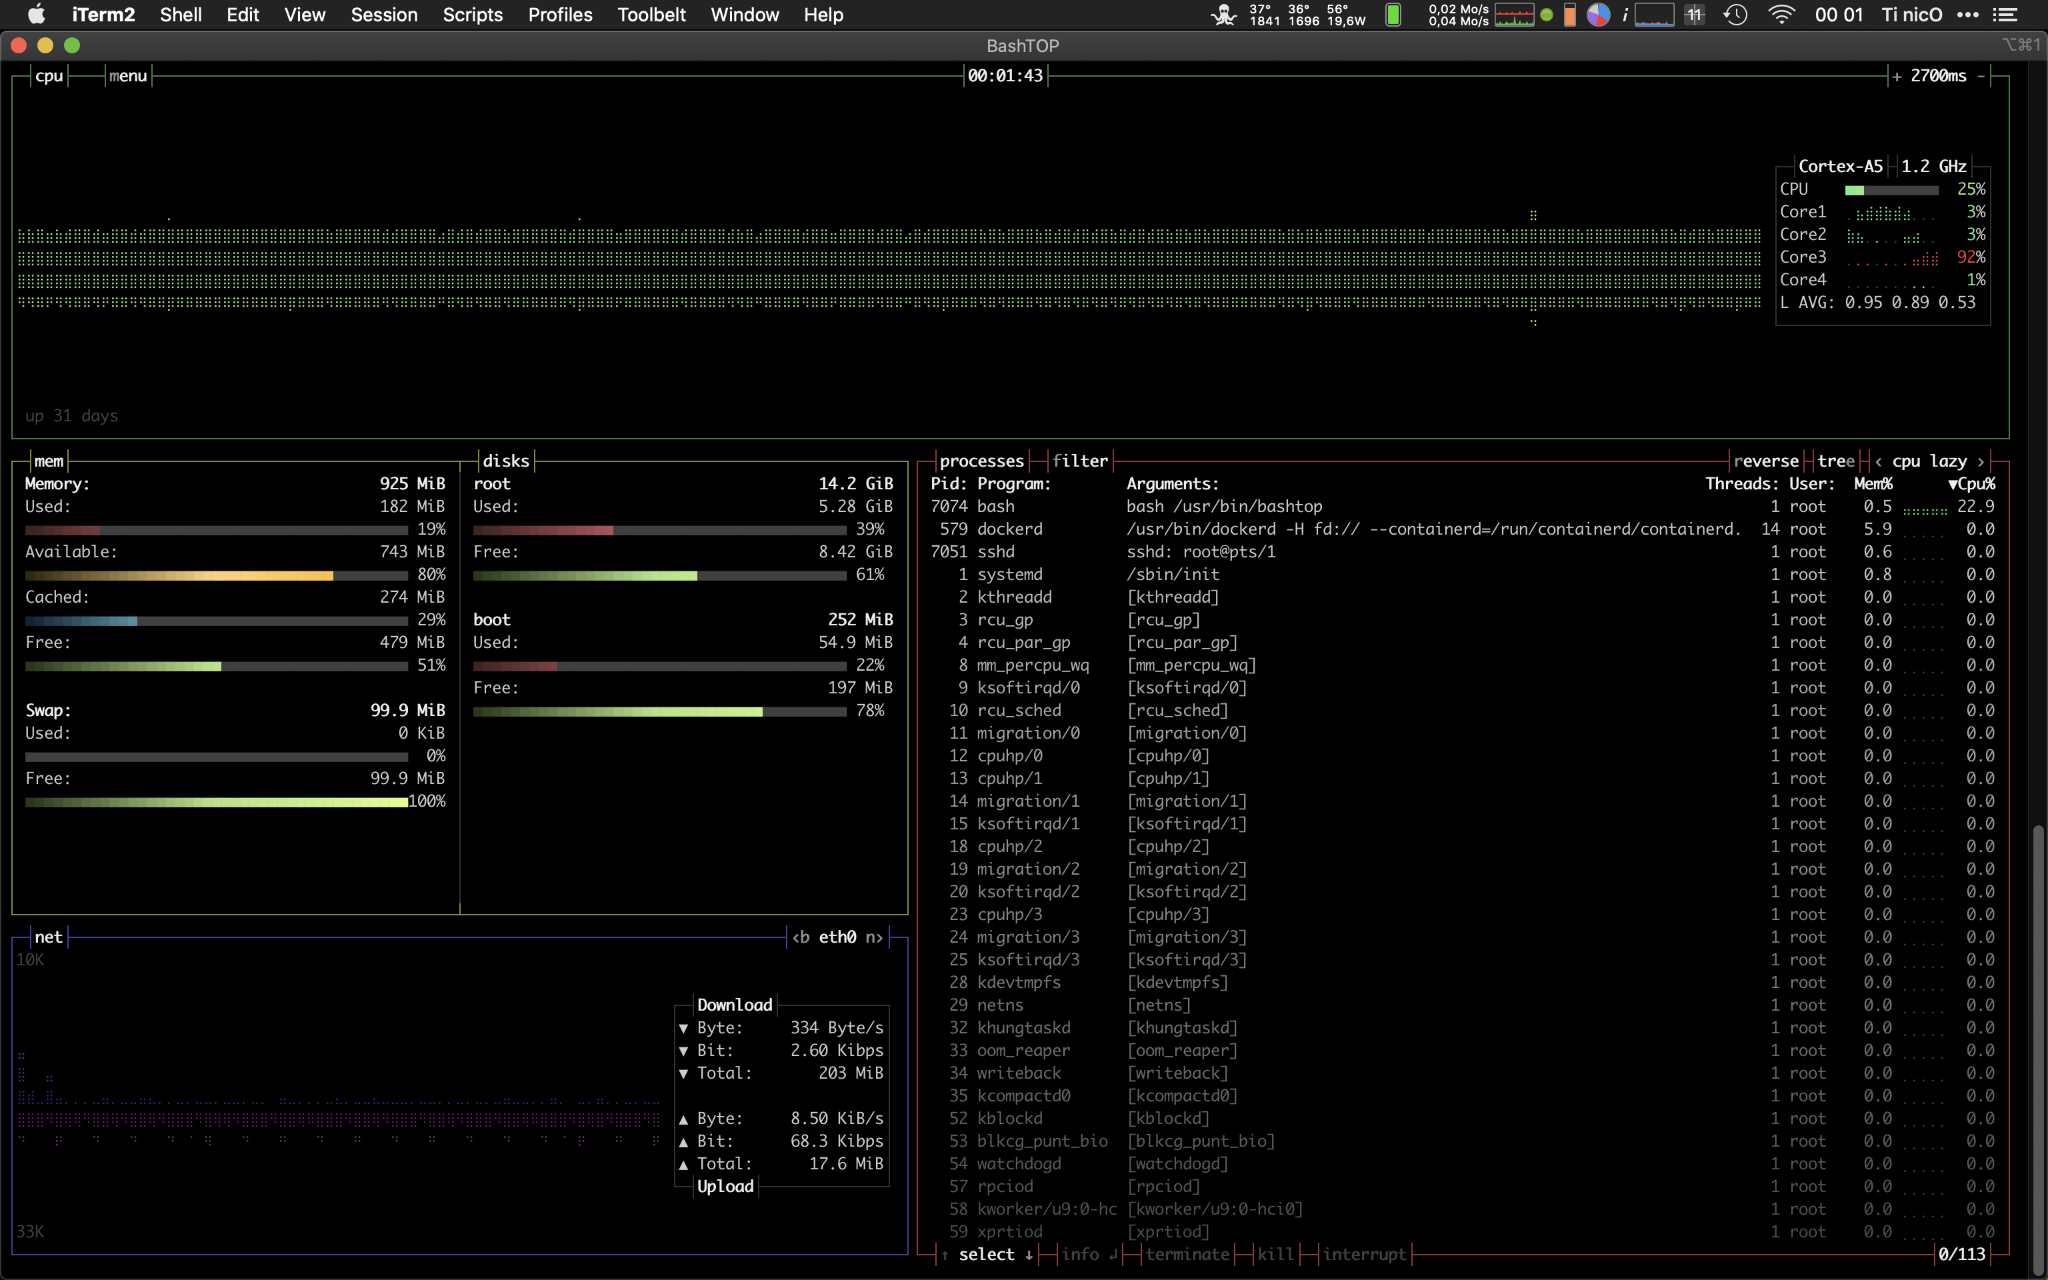Click the filter option in processes
This screenshot has width=2048, height=1280.
(x=1080, y=461)
